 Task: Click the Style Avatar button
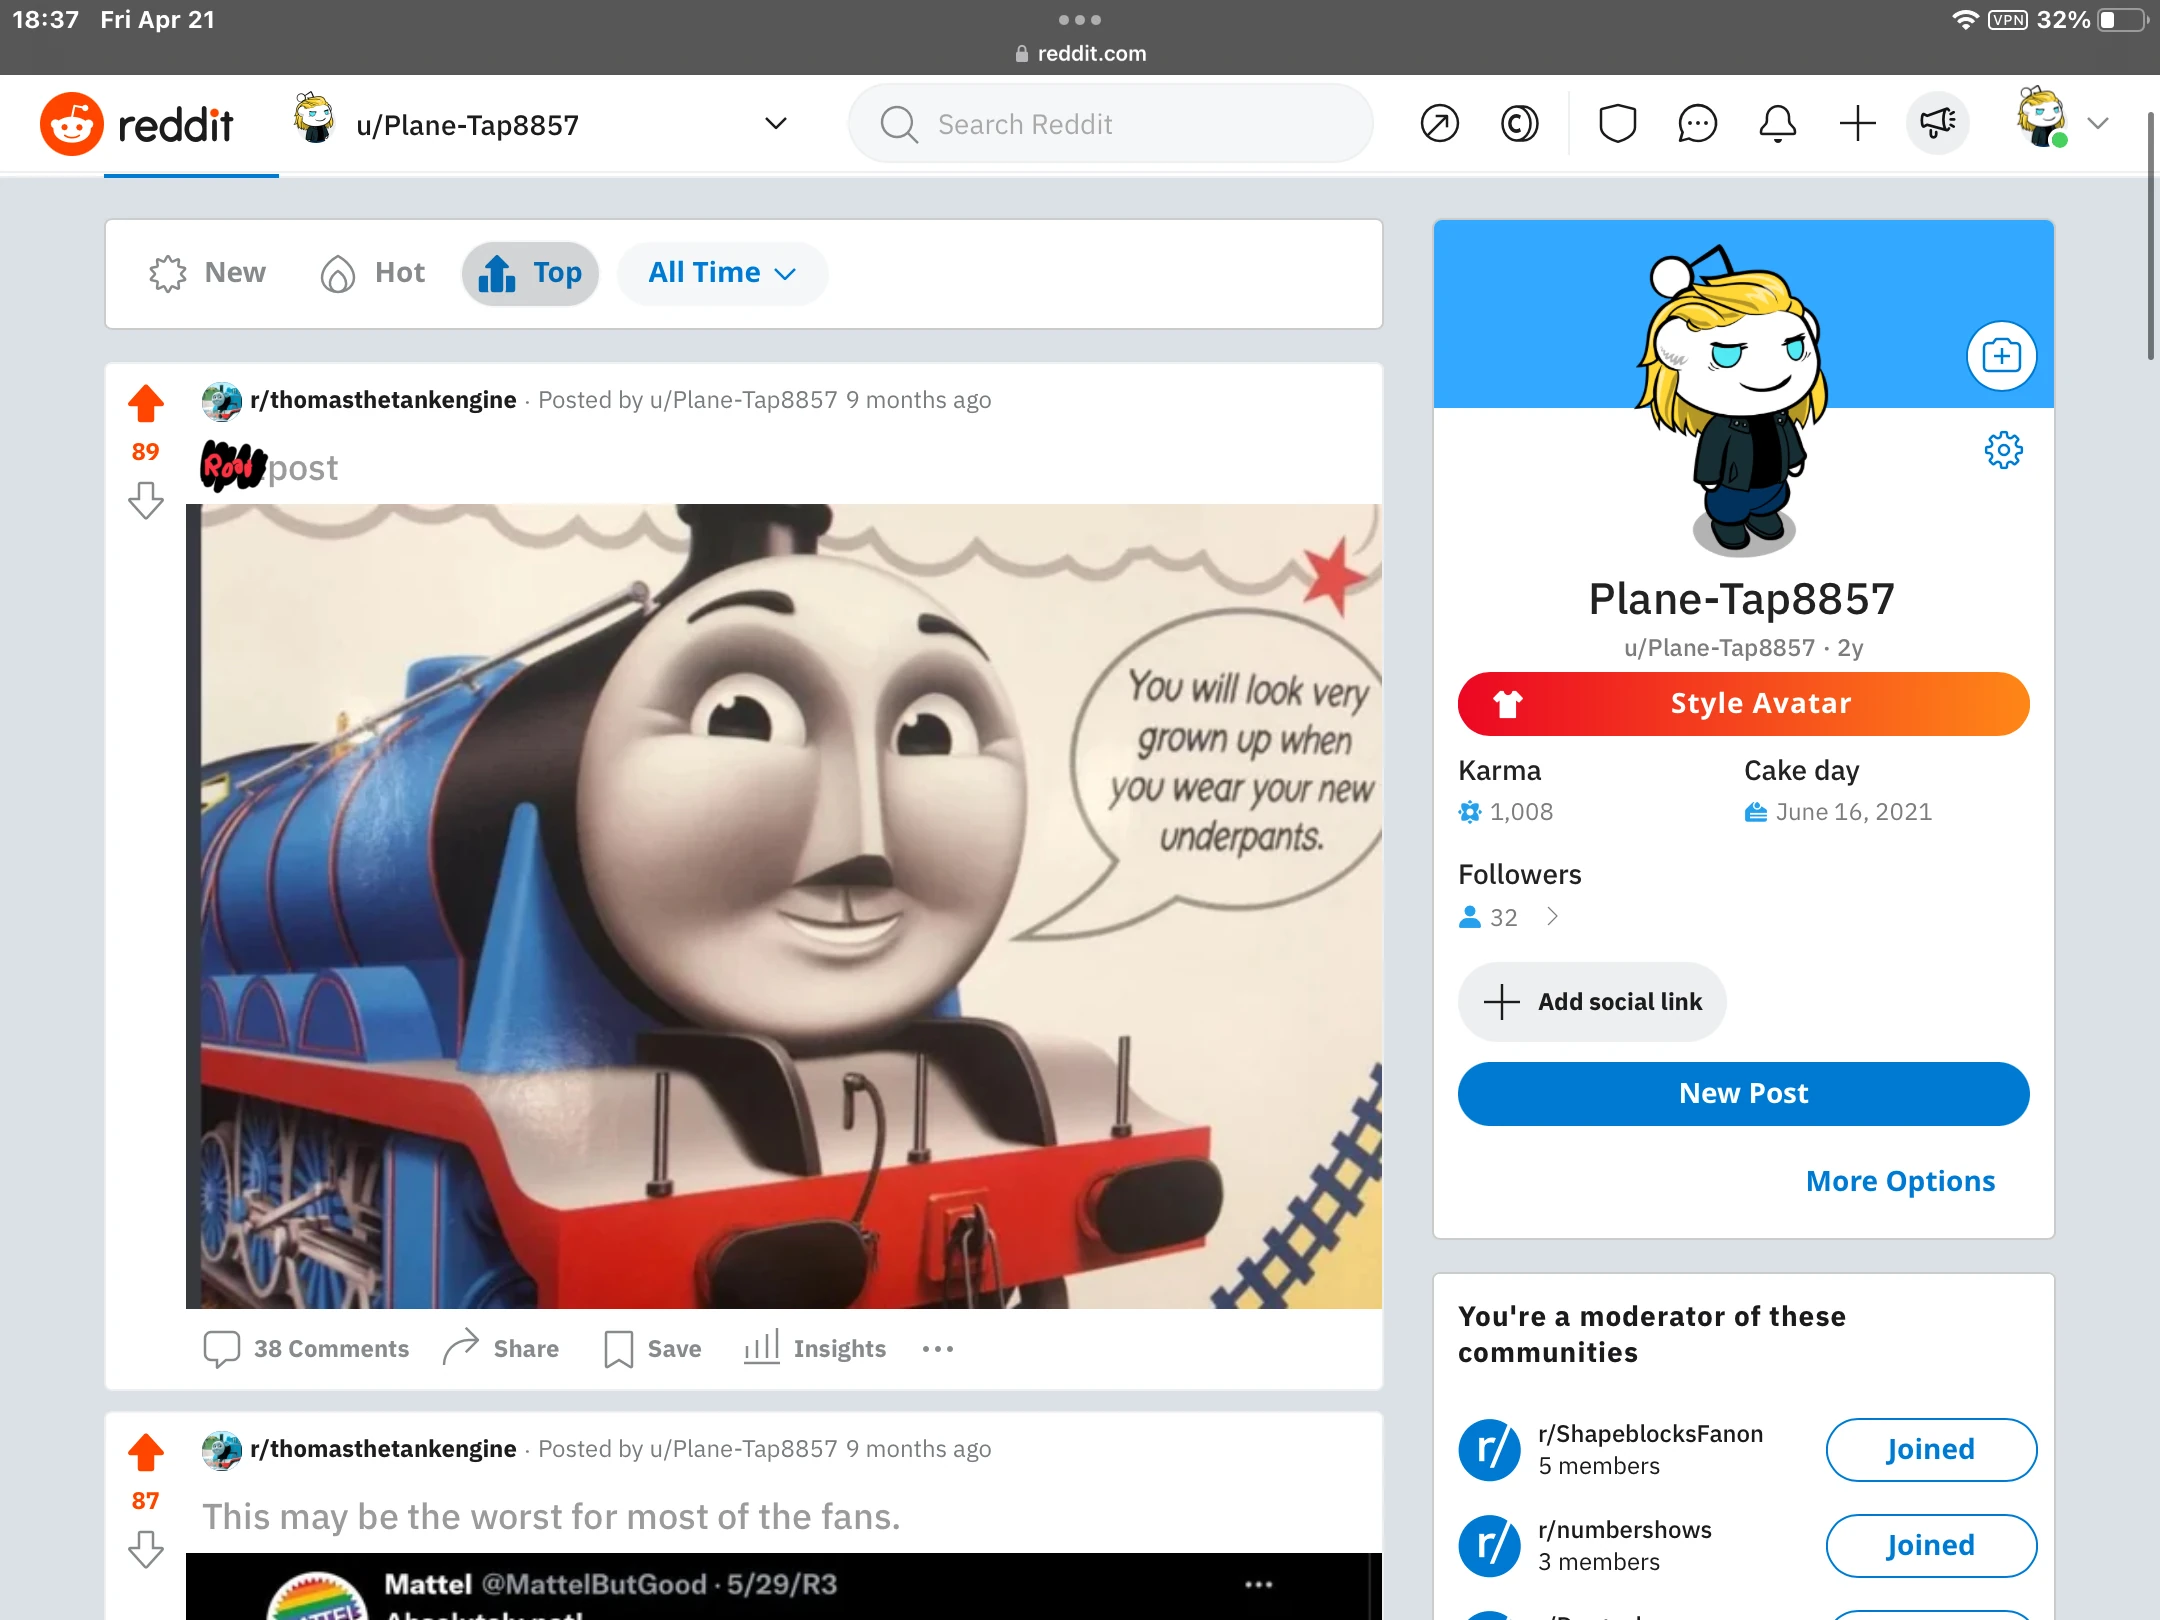(x=1742, y=703)
